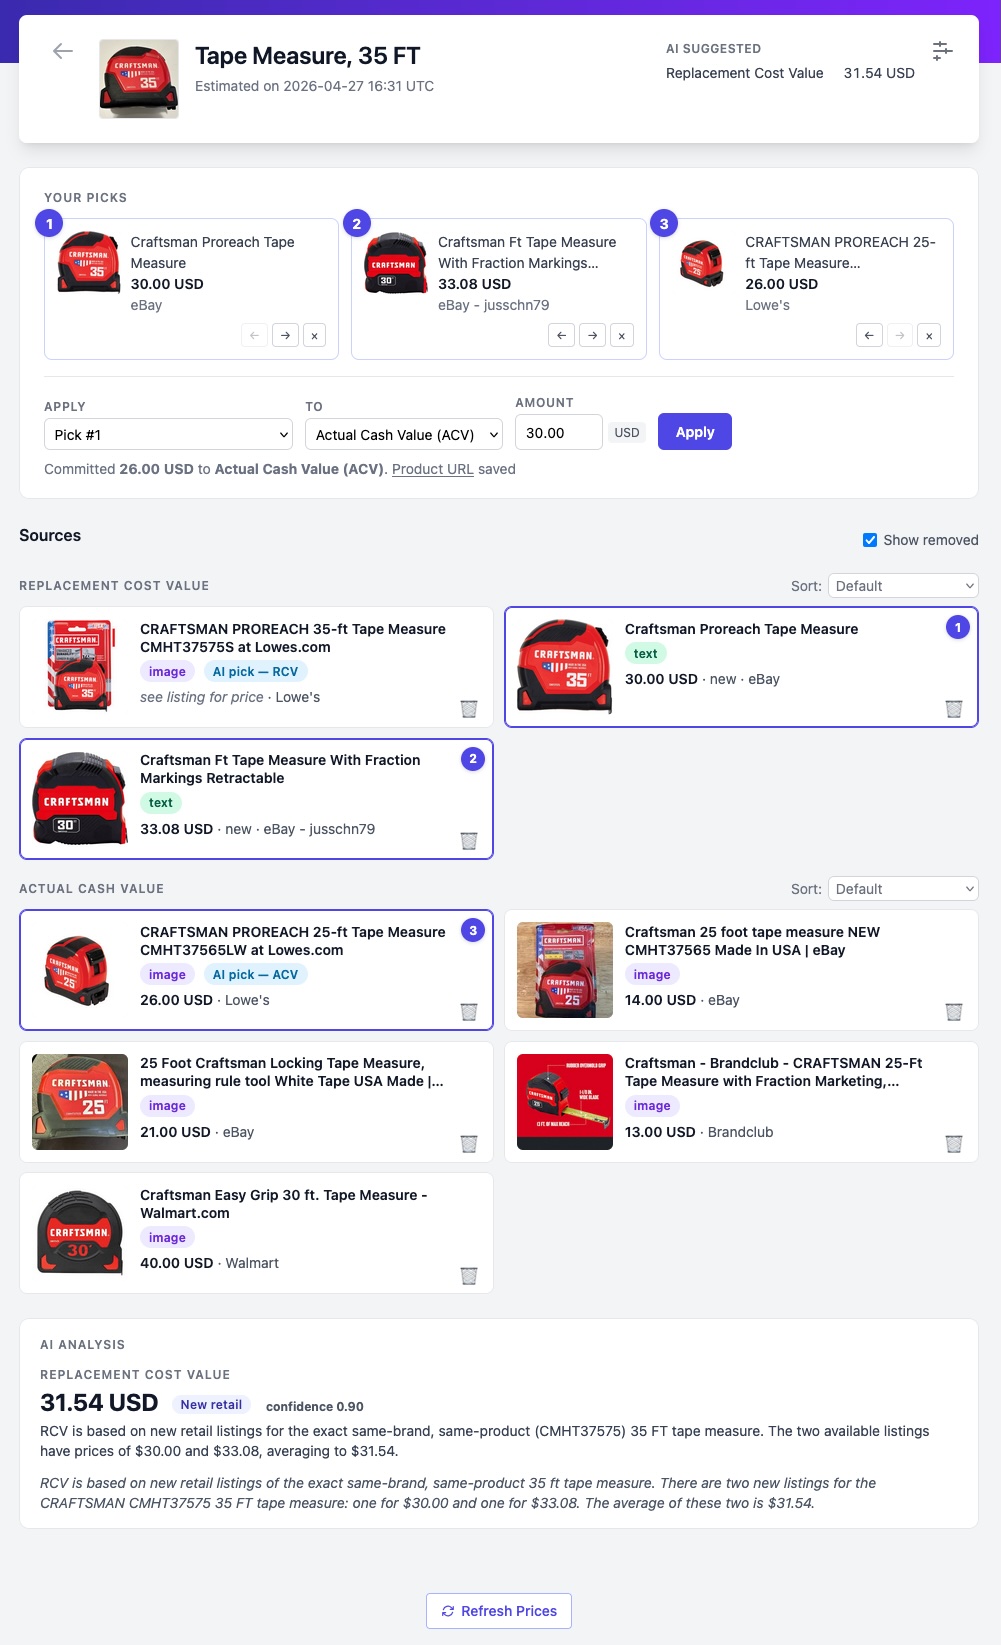Delete the PROREACH 25-ft Lowes.com source
1001x1645 pixels.
(x=469, y=1012)
